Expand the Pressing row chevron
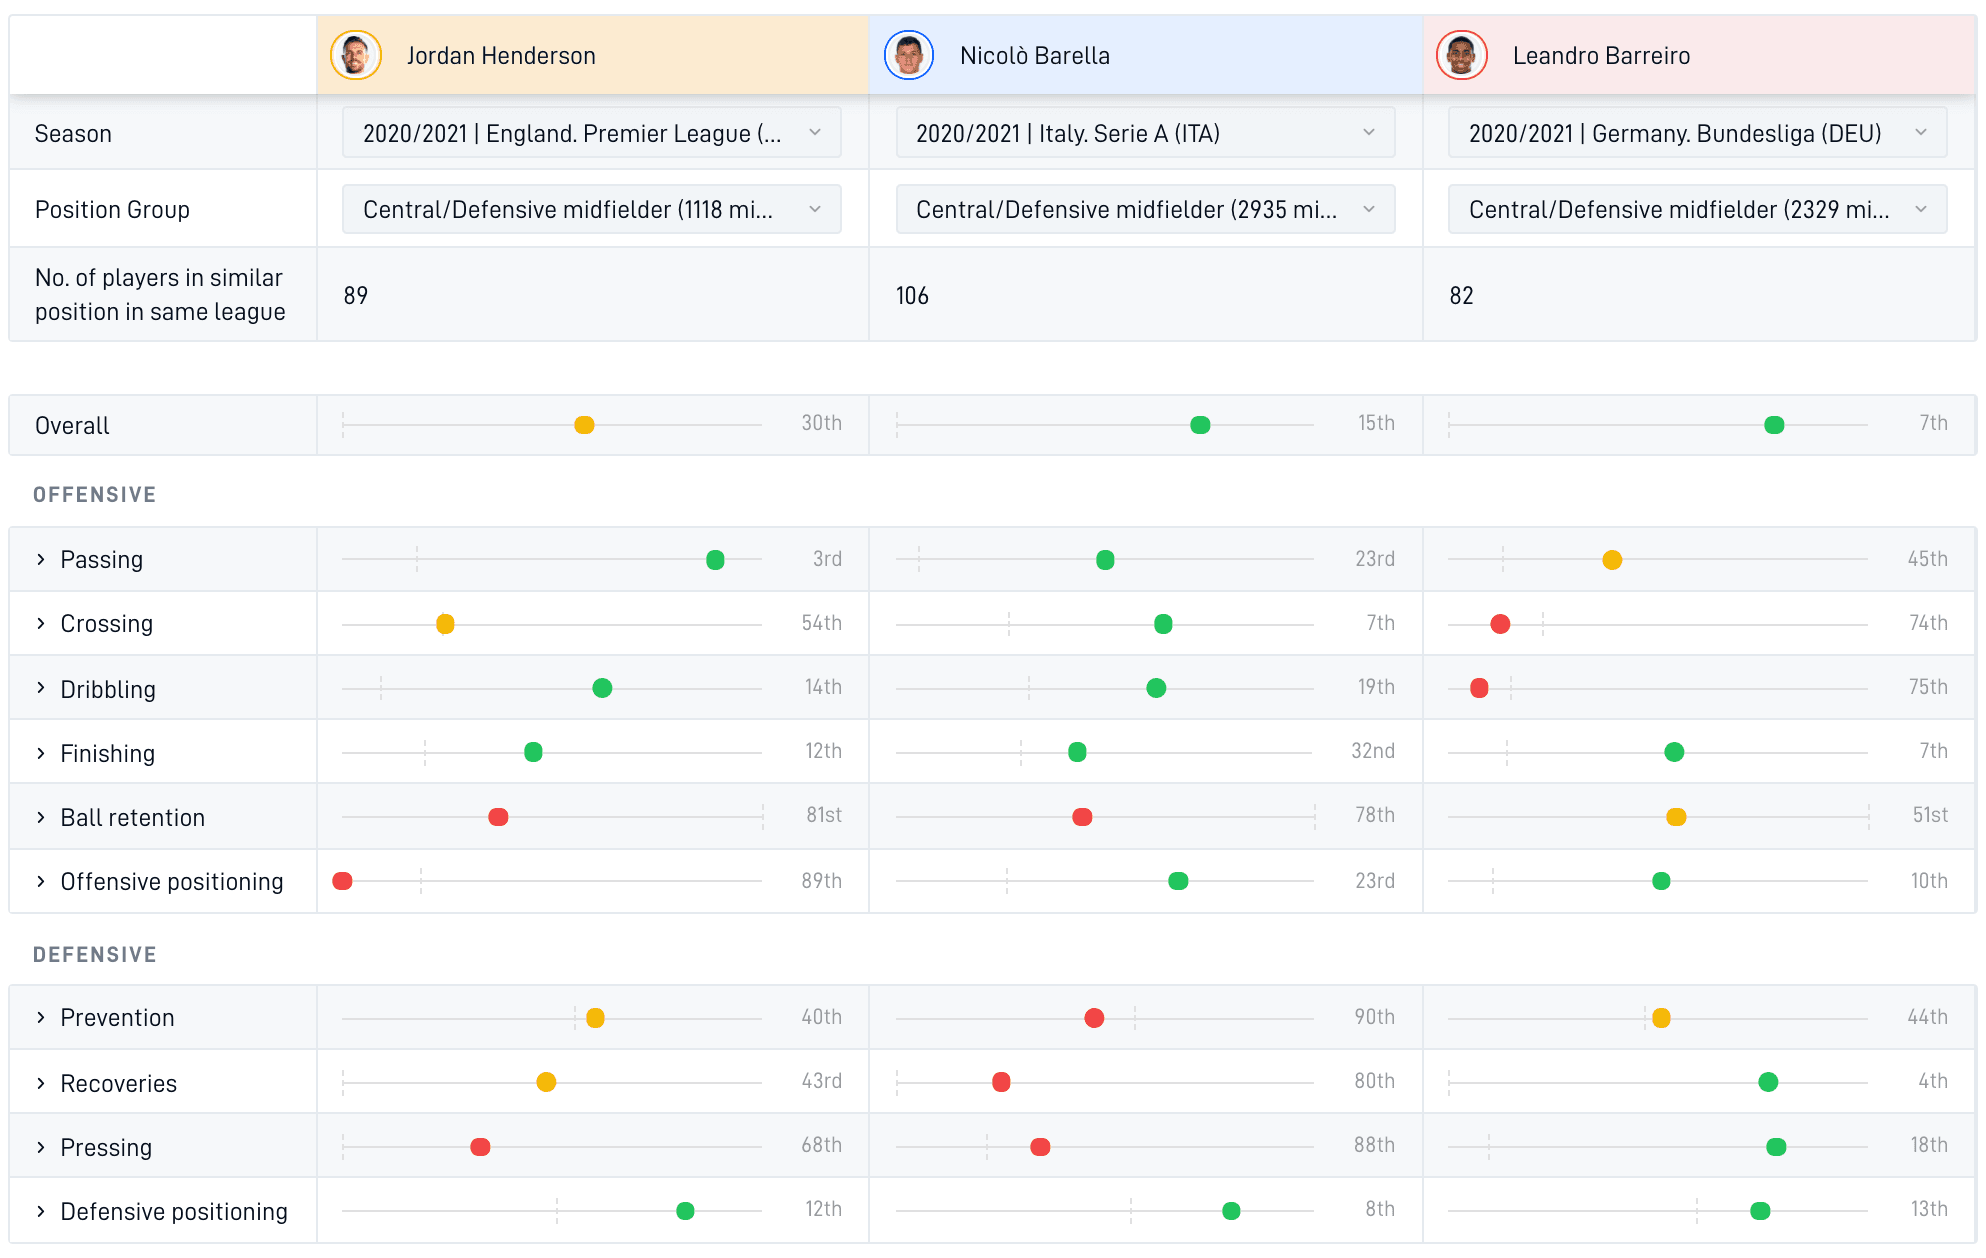Screen dimensions: 1986x1258 (41, 1147)
